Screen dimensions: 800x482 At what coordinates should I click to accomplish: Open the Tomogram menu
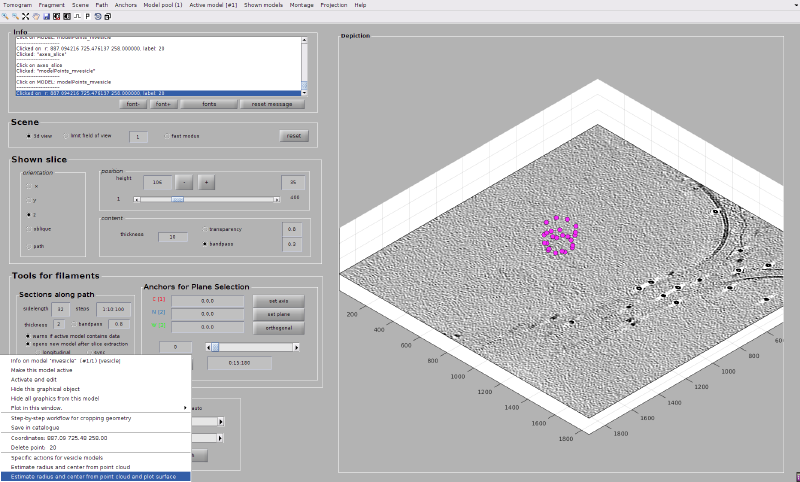tap(17, 5)
